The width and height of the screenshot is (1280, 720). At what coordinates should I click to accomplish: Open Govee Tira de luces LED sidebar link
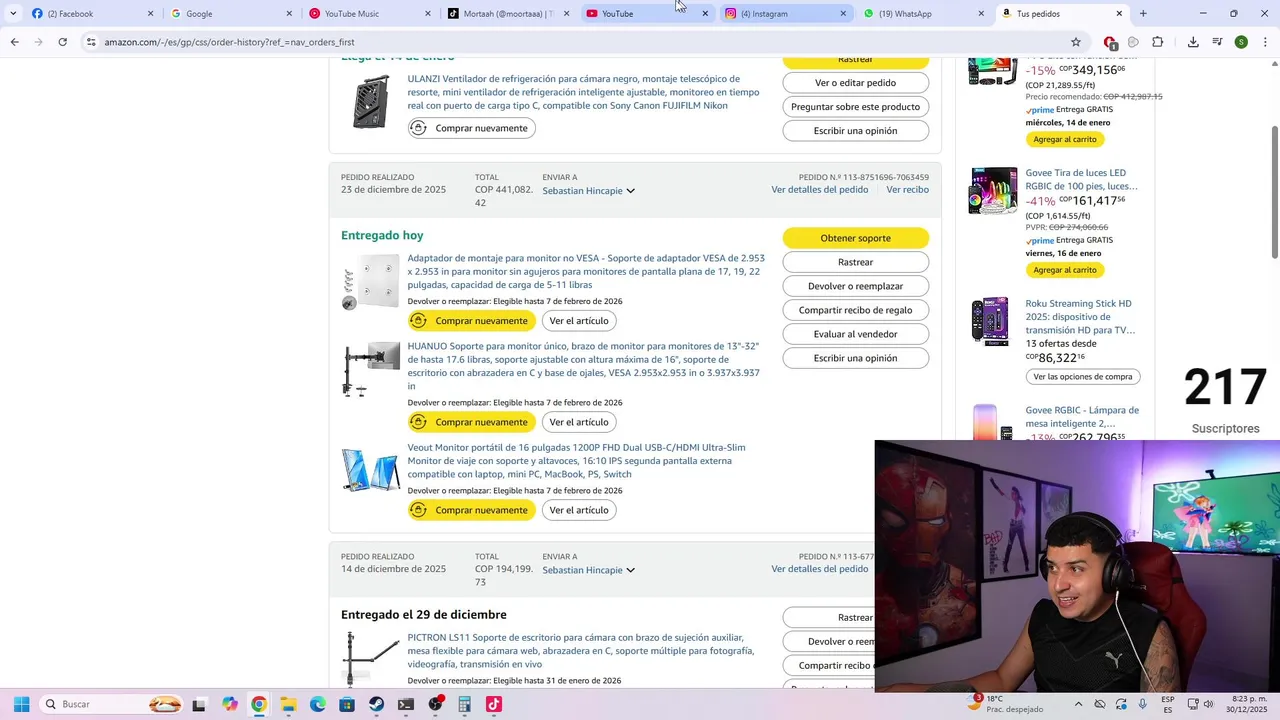pyautogui.click(x=1081, y=179)
